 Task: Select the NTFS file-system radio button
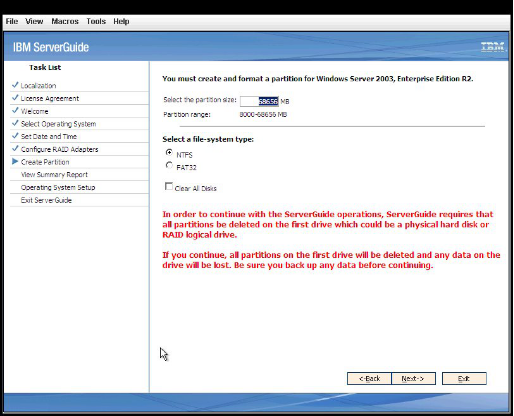click(x=169, y=153)
